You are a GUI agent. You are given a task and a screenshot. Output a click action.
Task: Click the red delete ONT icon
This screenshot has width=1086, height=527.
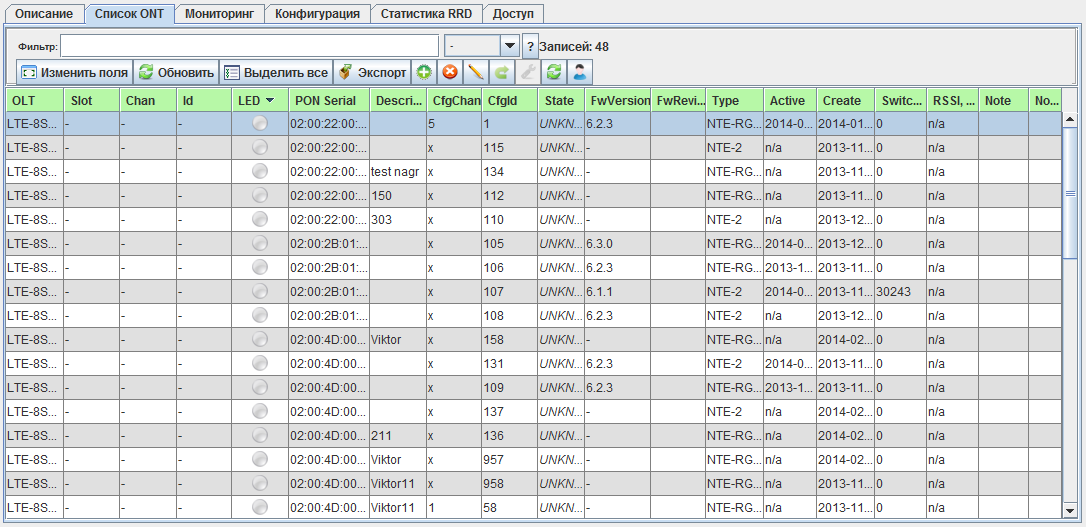click(x=450, y=72)
